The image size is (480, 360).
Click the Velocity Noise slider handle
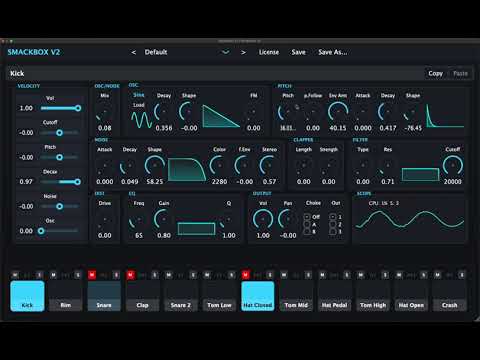point(59,206)
